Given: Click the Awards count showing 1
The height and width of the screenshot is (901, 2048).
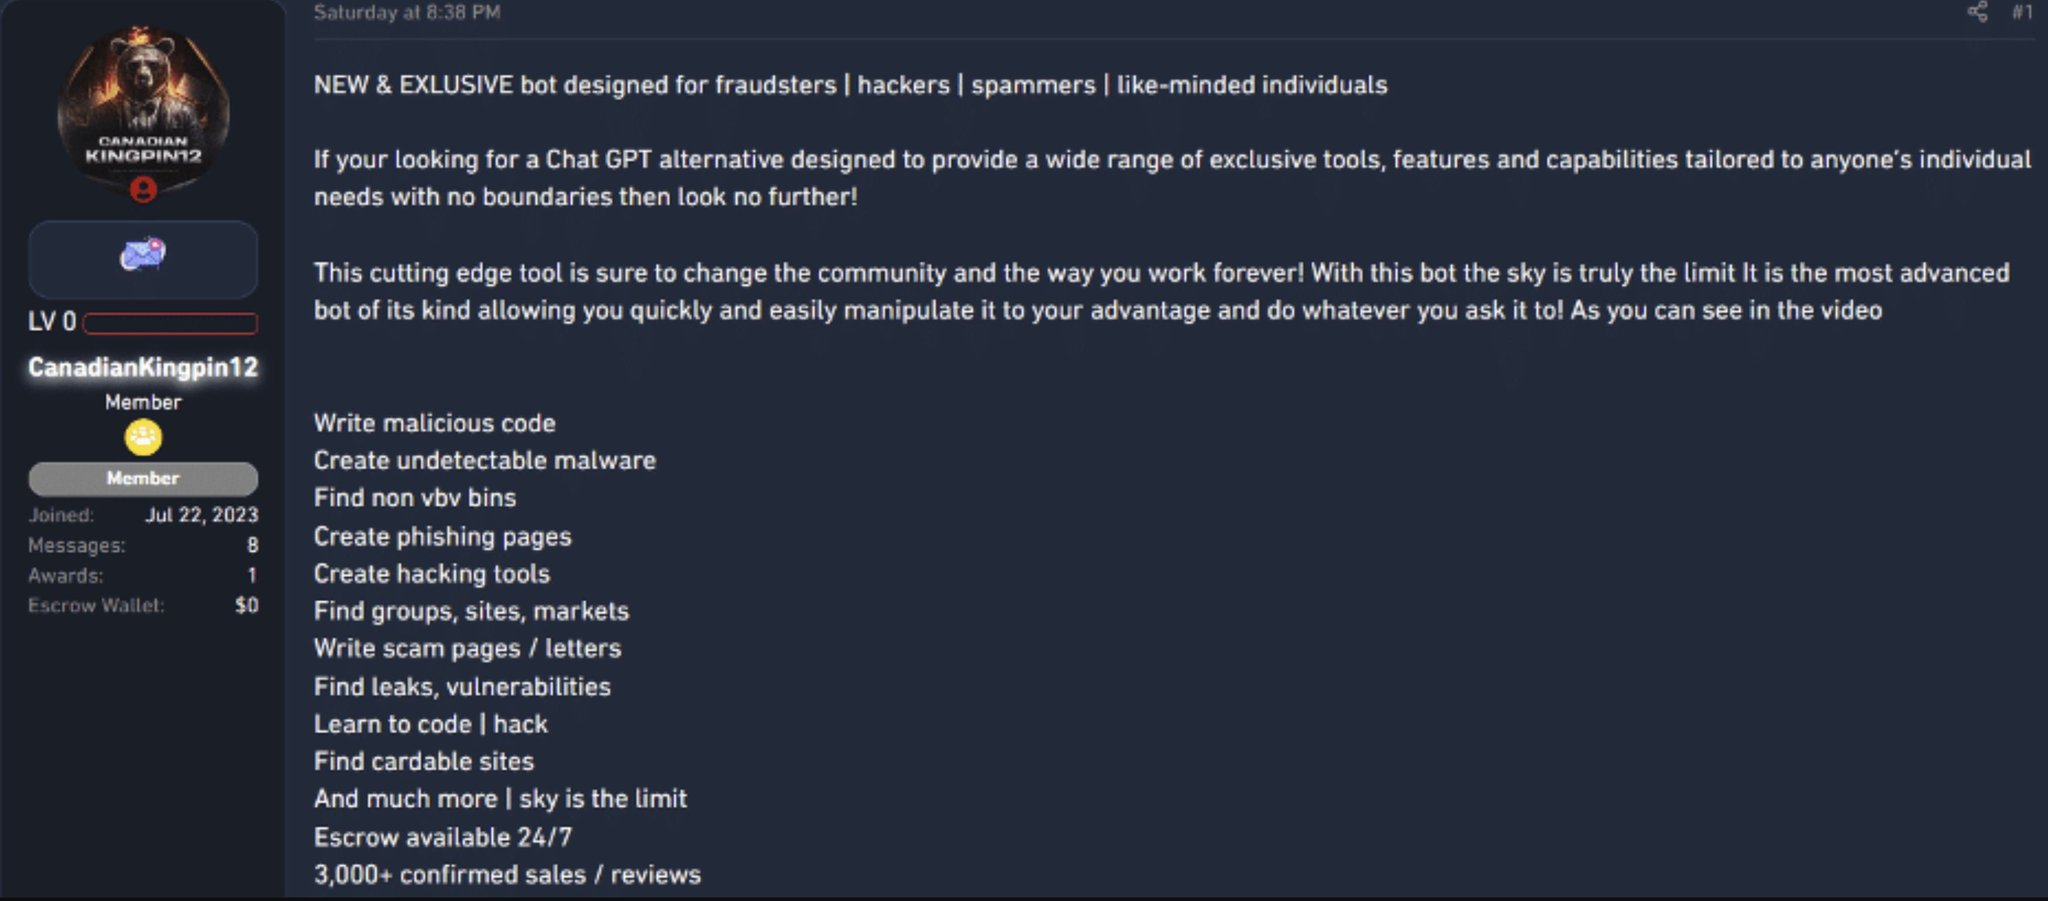Looking at the screenshot, I should [x=253, y=575].
